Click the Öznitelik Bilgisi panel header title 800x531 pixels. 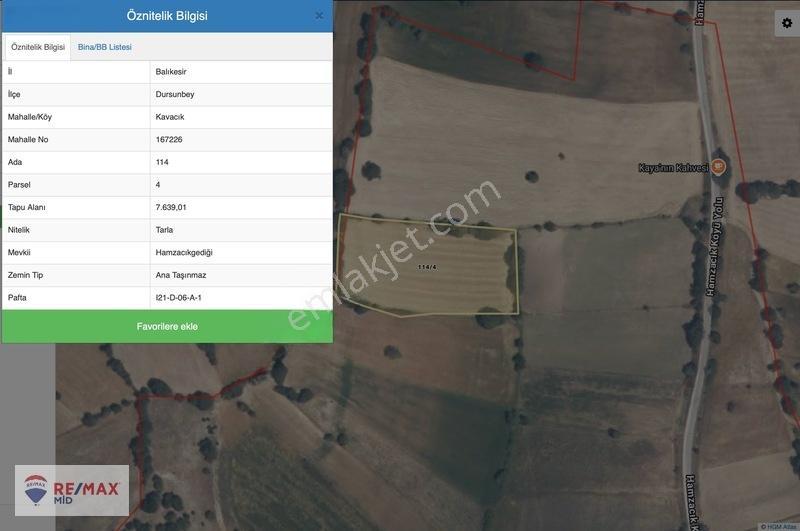tap(167, 16)
